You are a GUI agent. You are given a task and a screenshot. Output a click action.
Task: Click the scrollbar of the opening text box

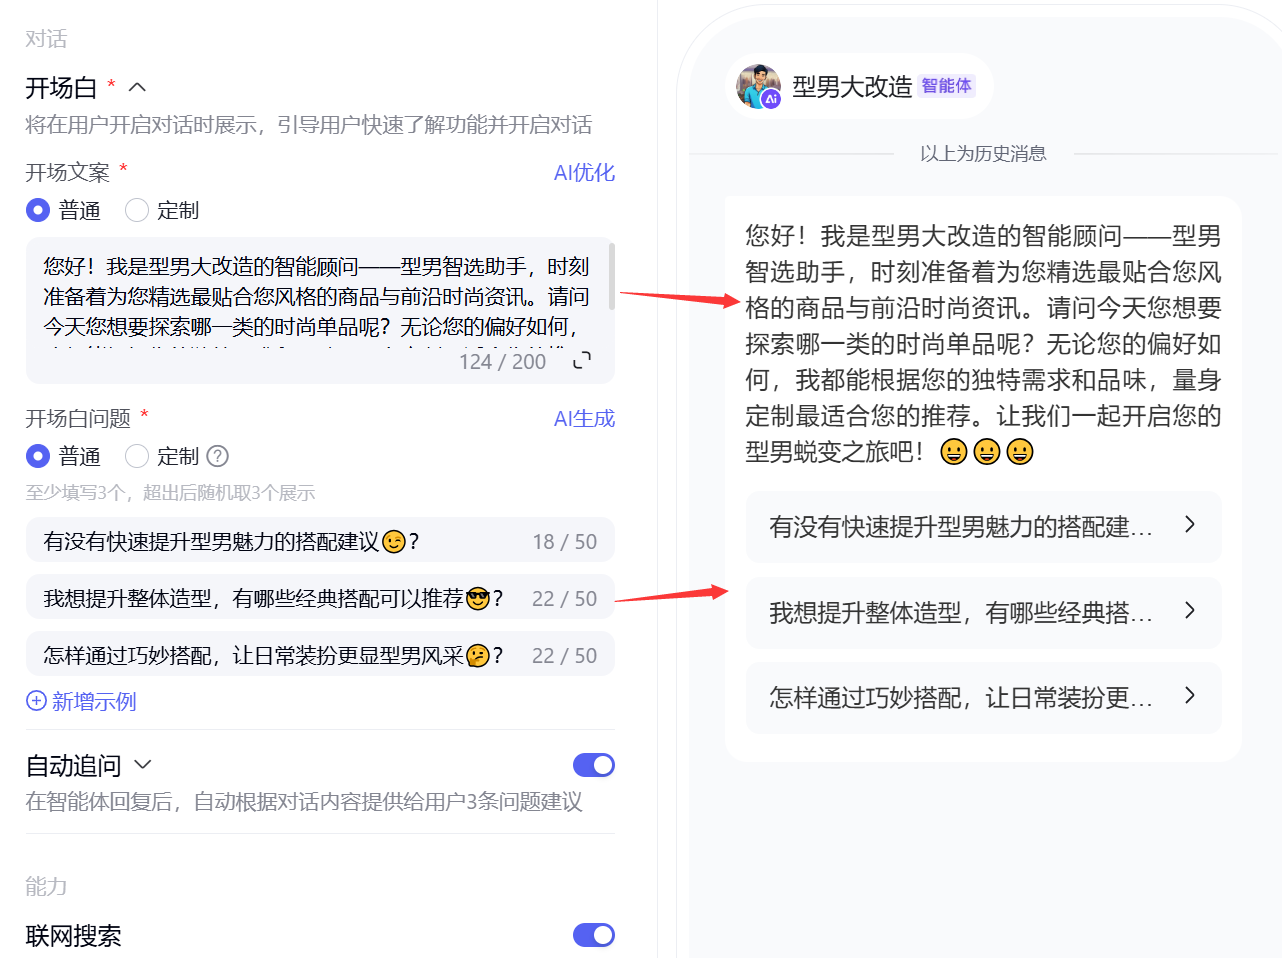[611, 275]
